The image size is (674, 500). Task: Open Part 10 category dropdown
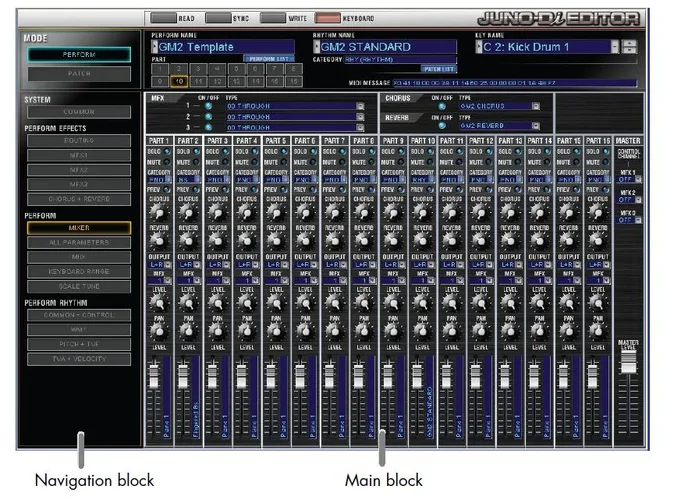click(x=432, y=180)
